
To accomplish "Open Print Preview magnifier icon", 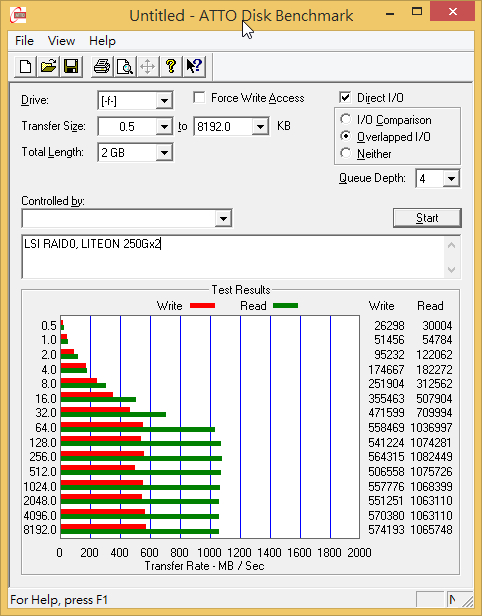I will [125, 66].
